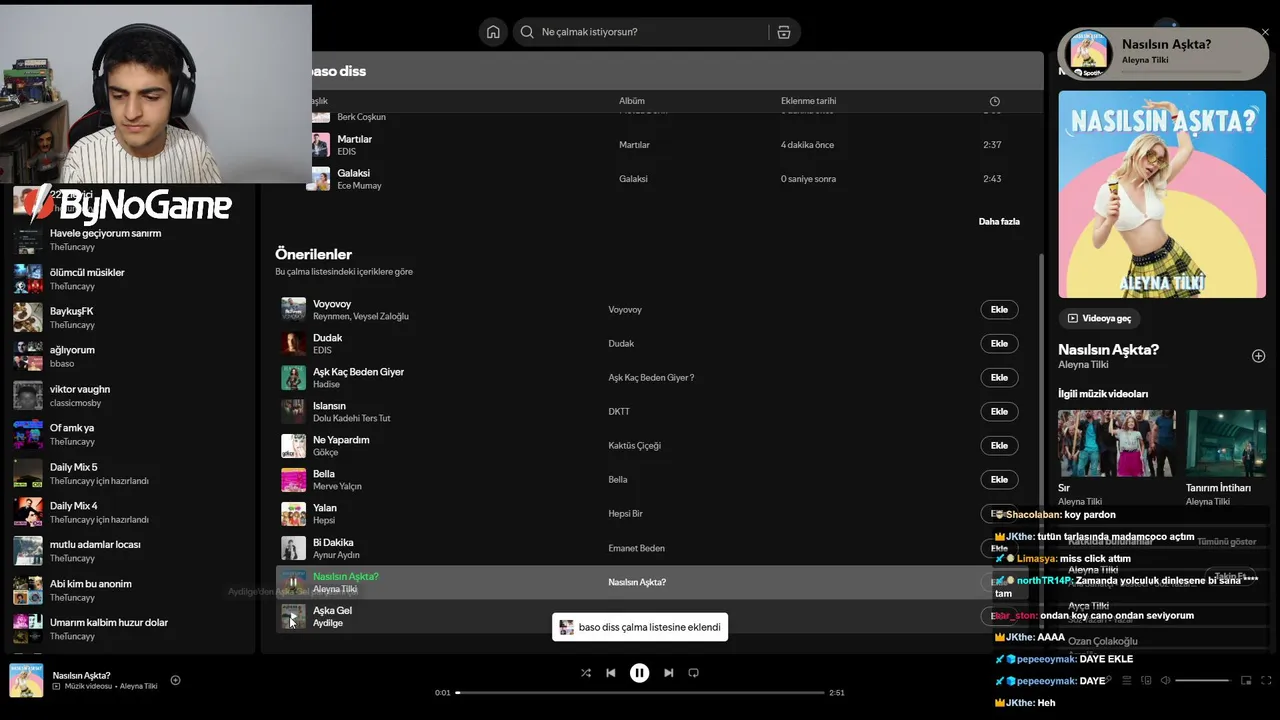Add Voyovoy with its Ekle button
Image resolution: width=1280 pixels, height=720 pixels.
tap(999, 310)
